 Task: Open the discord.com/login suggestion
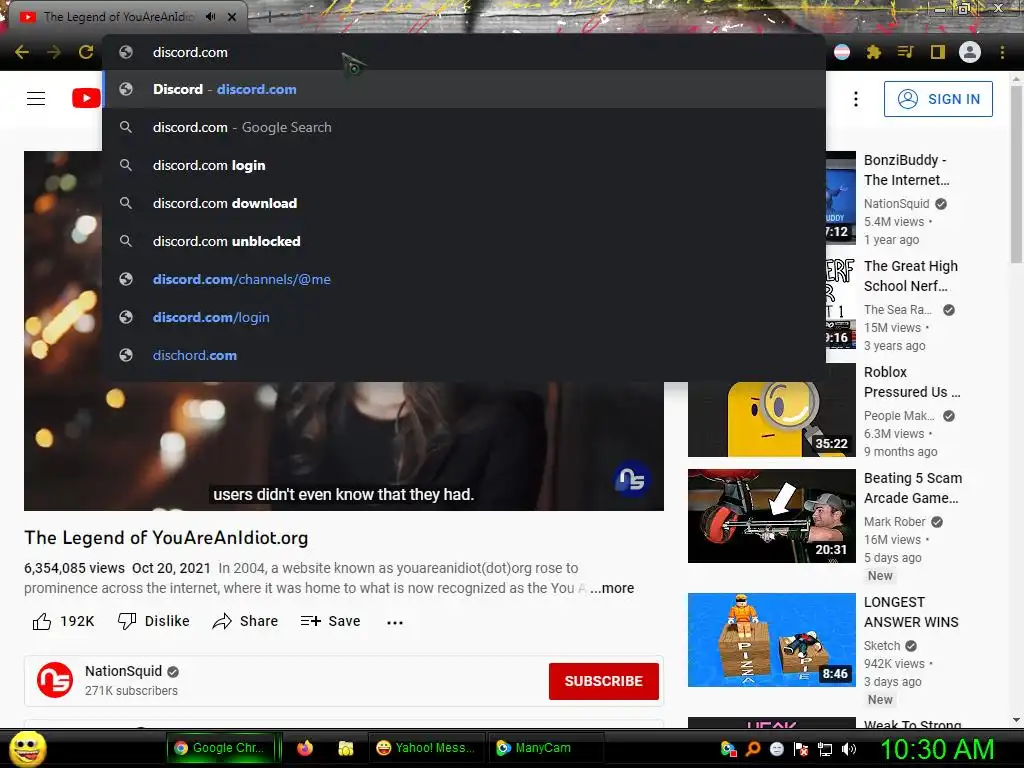464,317
